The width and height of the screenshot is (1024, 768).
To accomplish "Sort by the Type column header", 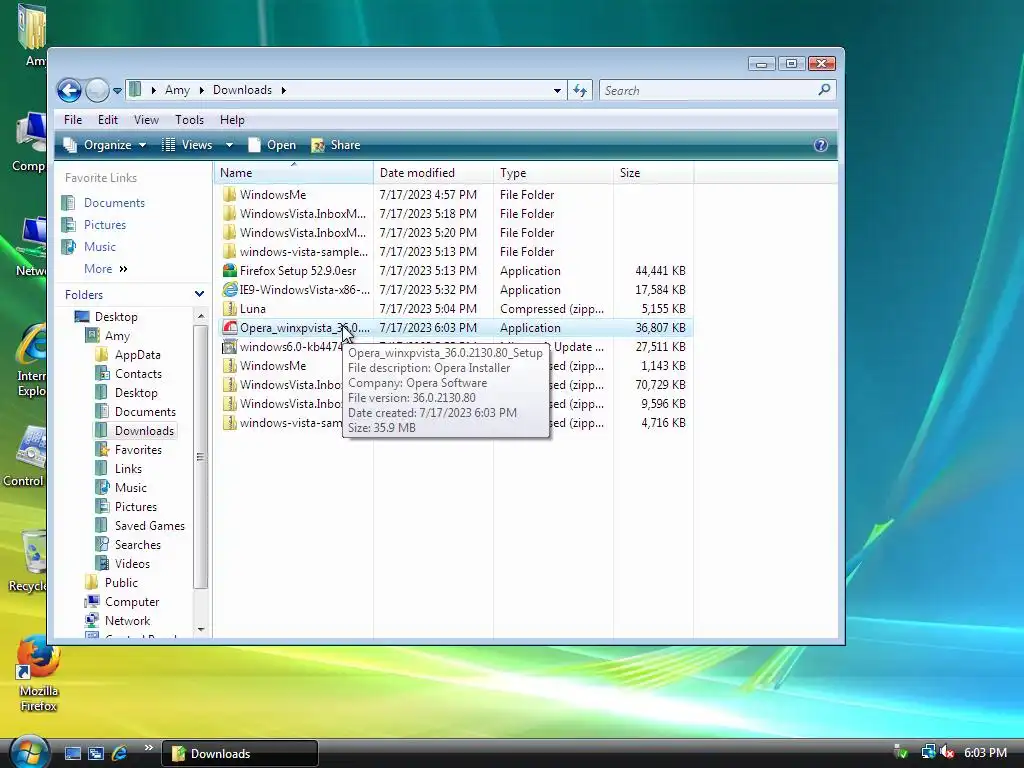I will click(553, 172).
